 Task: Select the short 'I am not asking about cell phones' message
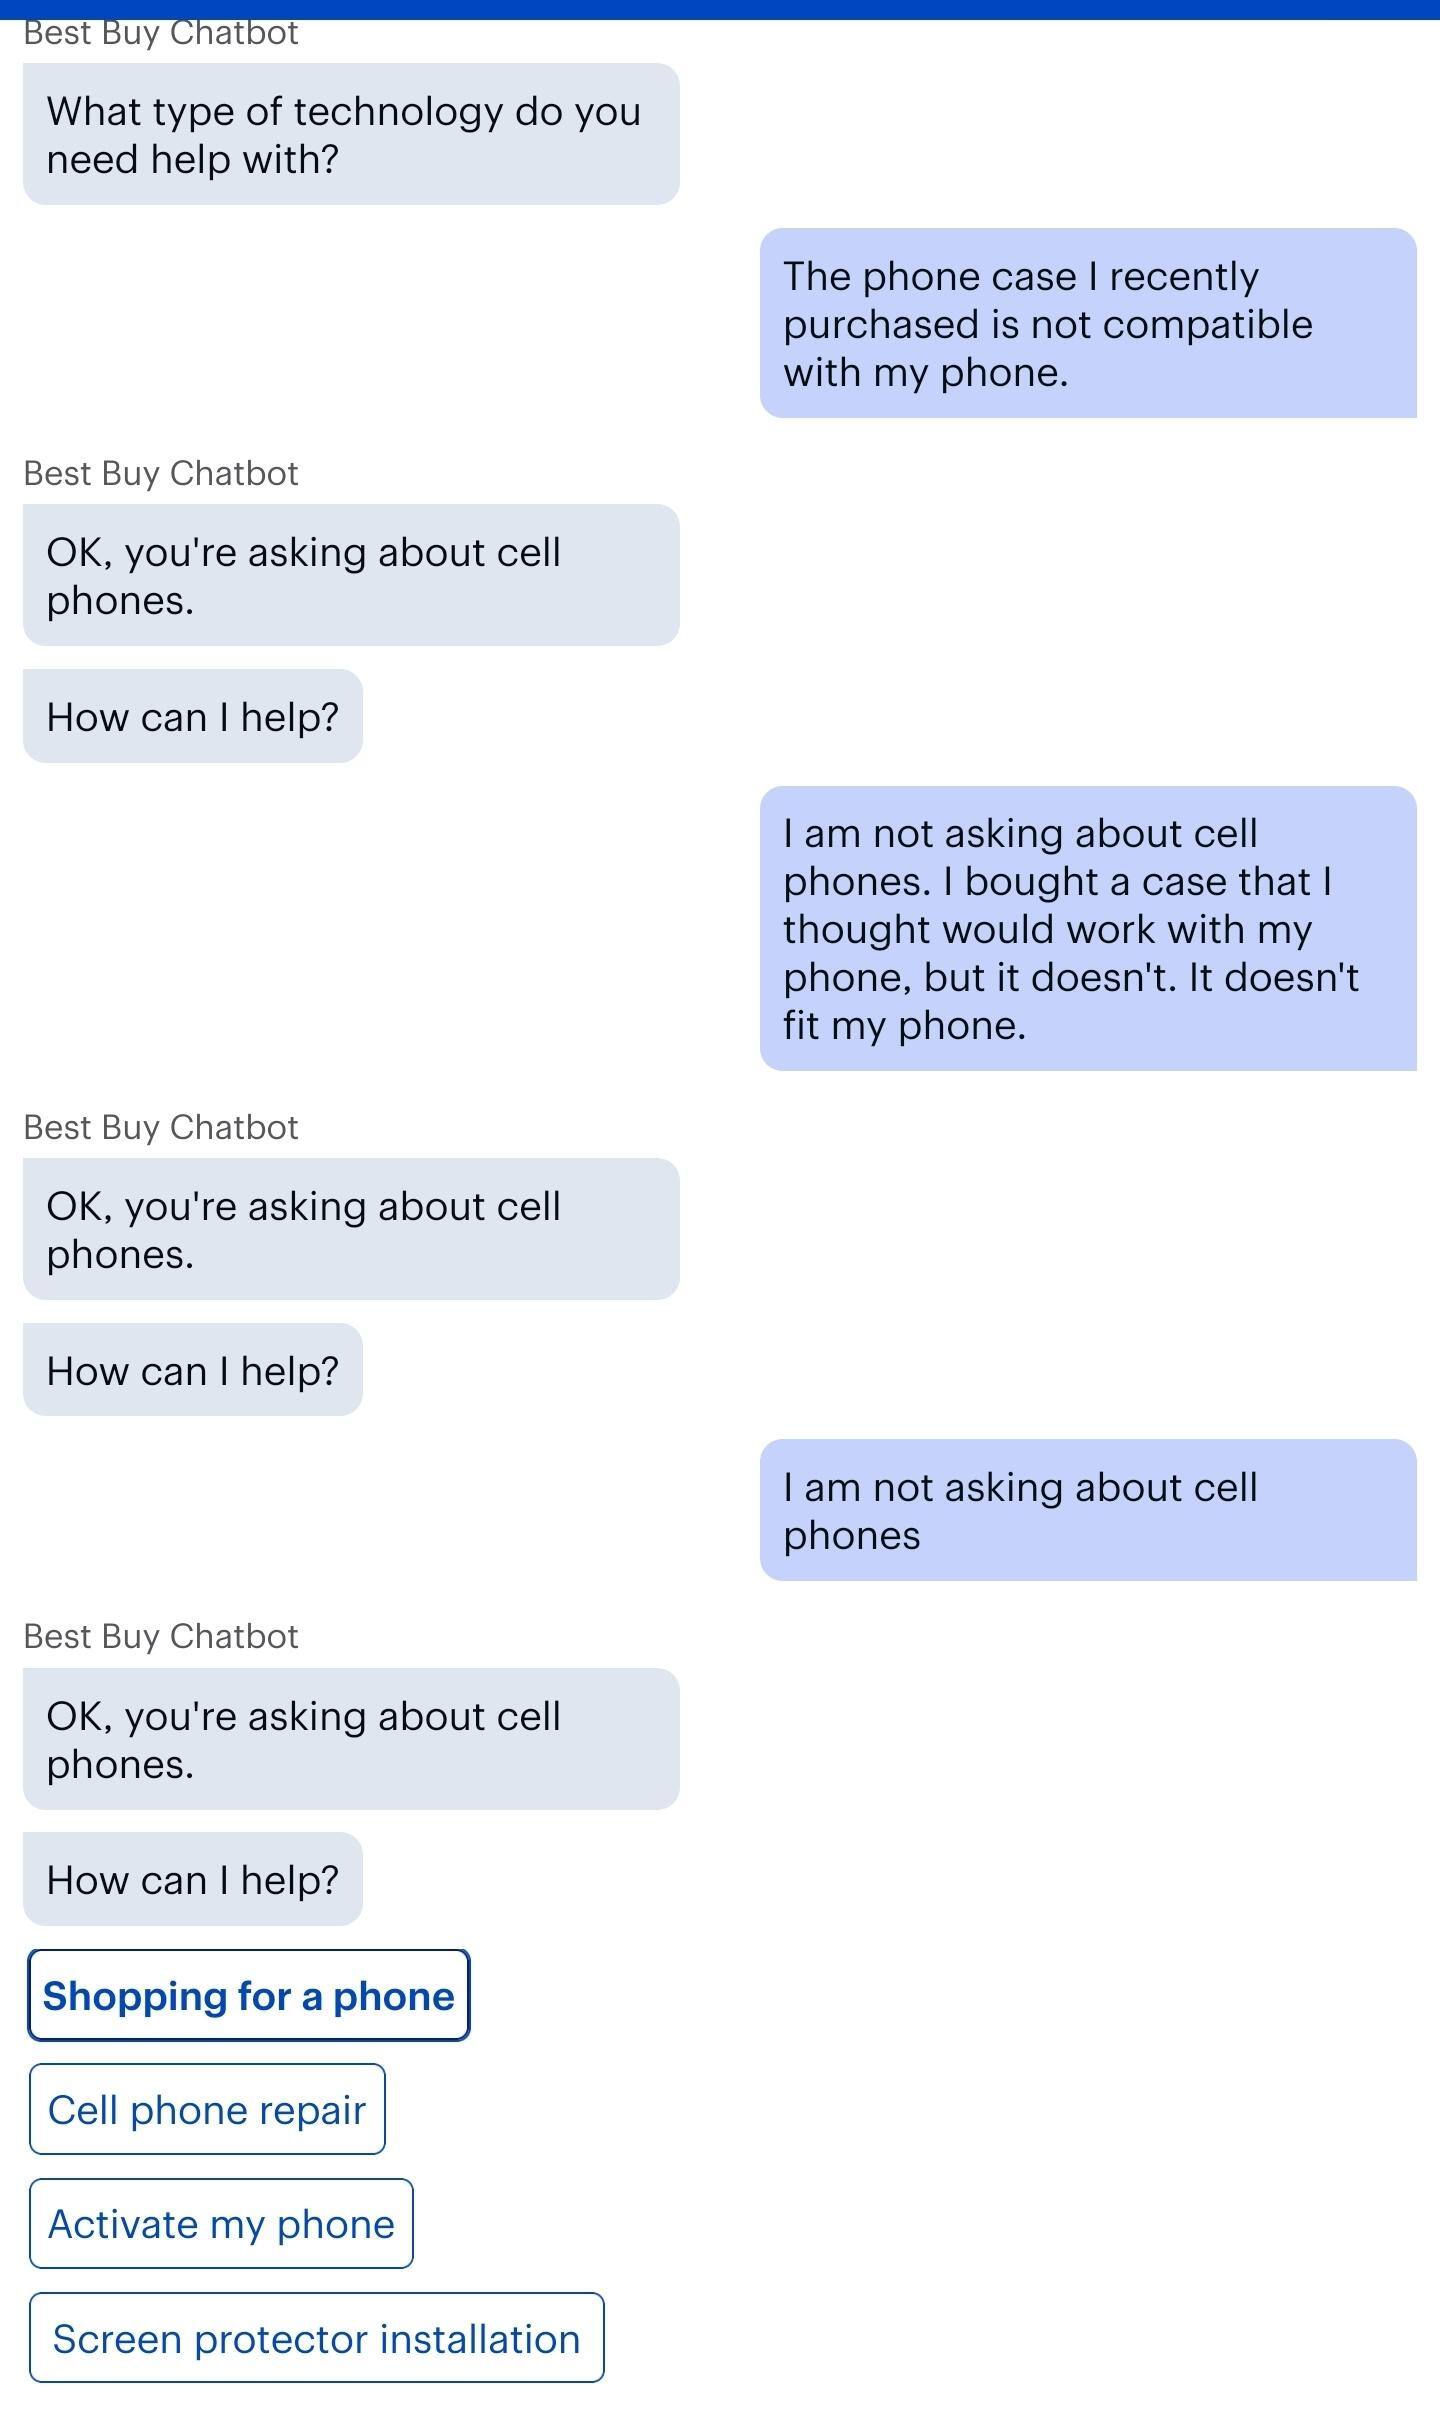tap(1088, 1510)
